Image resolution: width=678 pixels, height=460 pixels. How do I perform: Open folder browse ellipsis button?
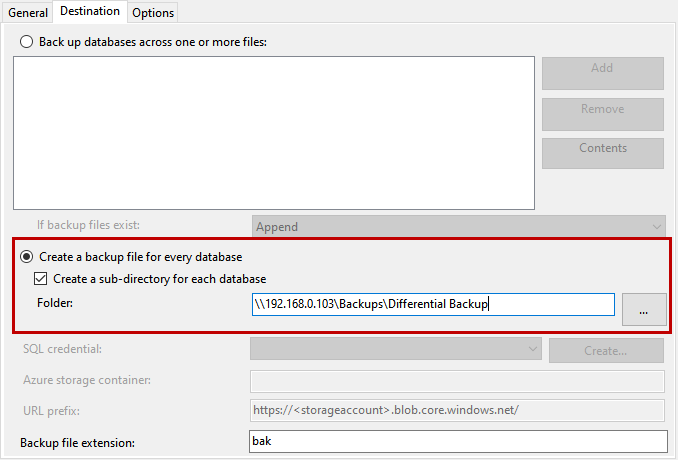coord(644,310)
